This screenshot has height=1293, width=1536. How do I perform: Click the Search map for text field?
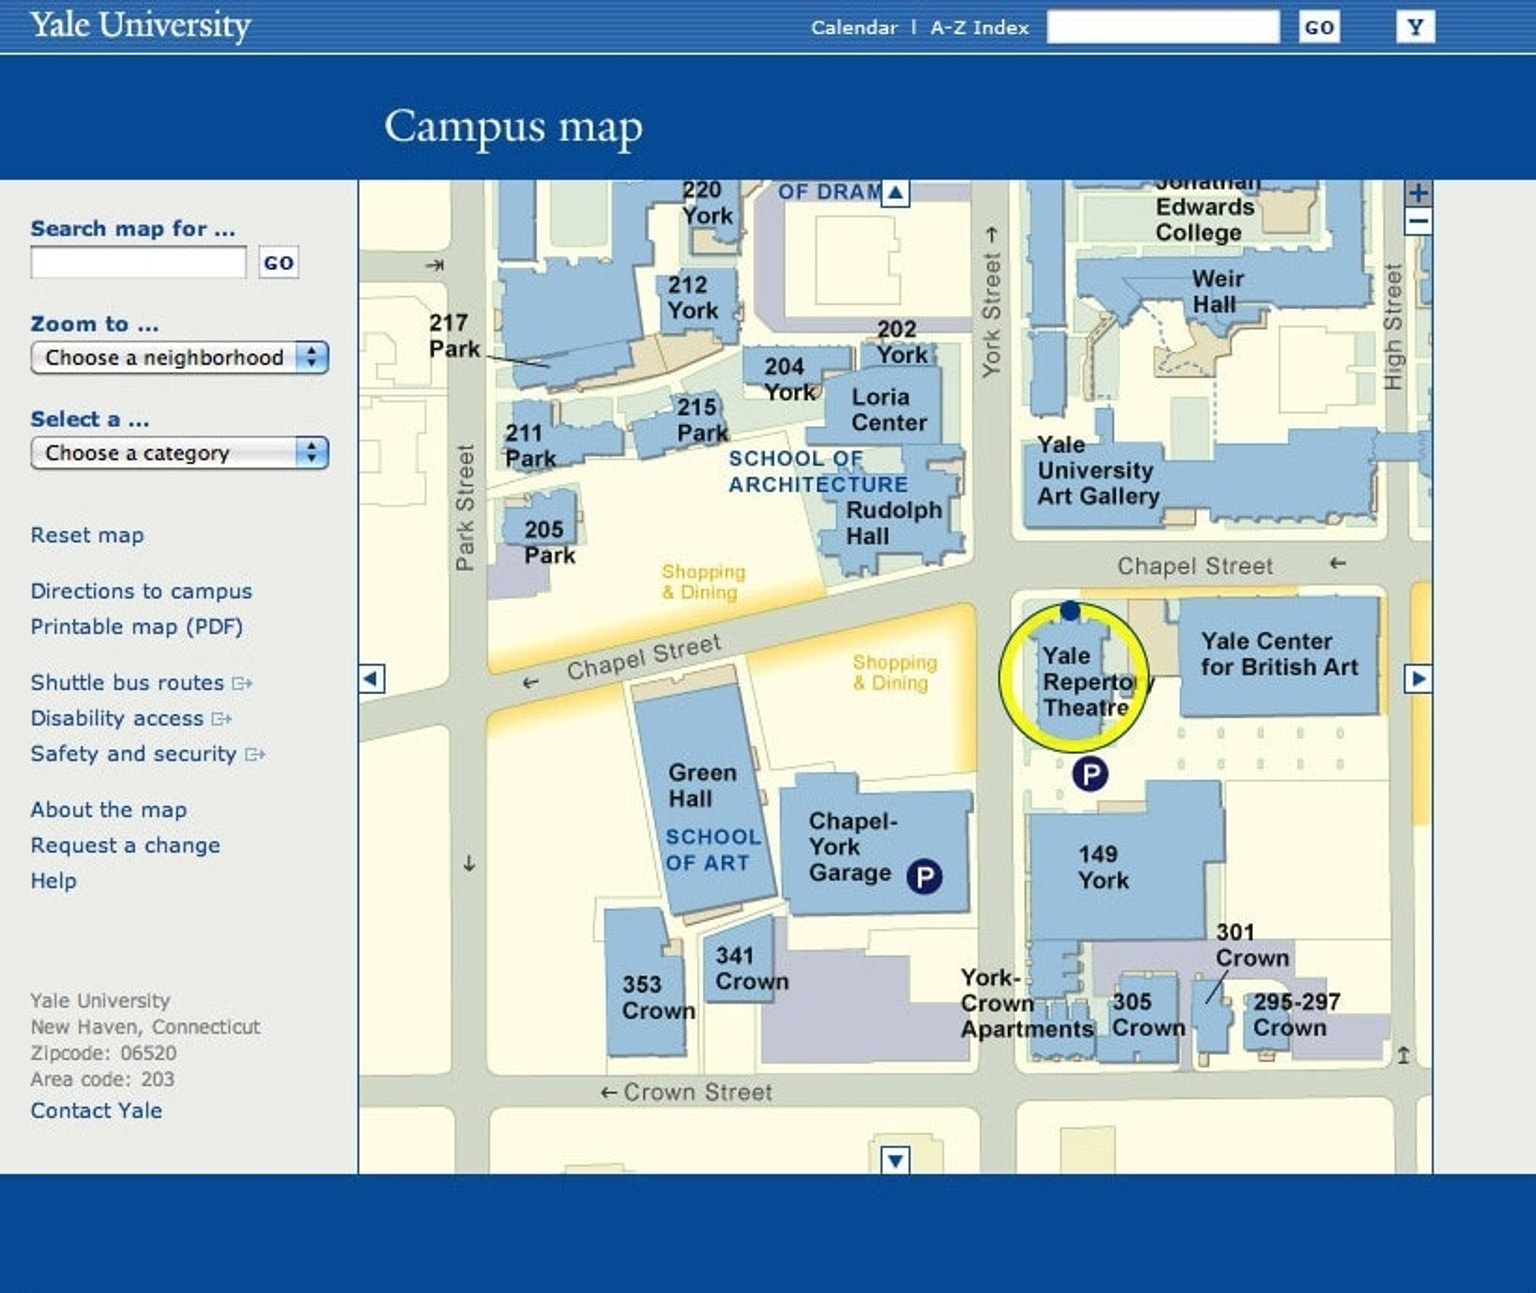138,263
